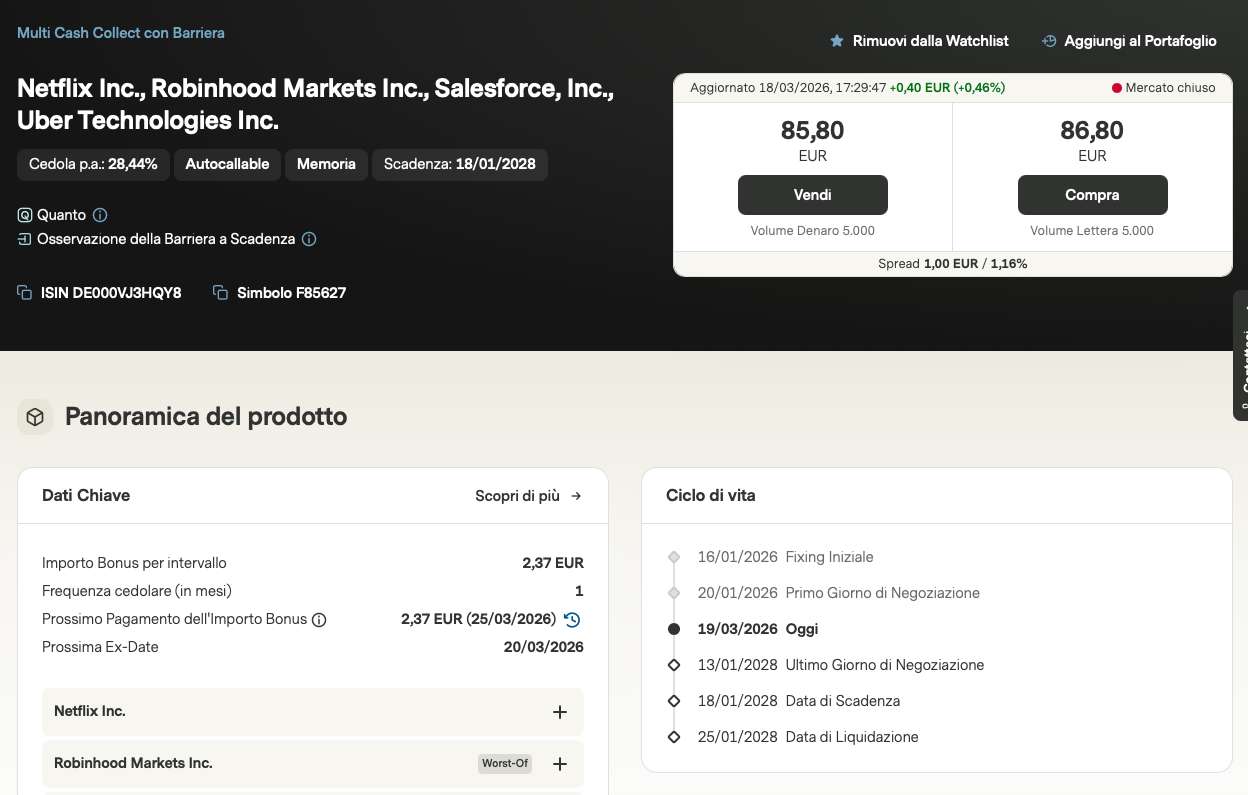Click the Oggi timeline marker
Viewport: 1248px width, 795px height.
click(674, 629)
